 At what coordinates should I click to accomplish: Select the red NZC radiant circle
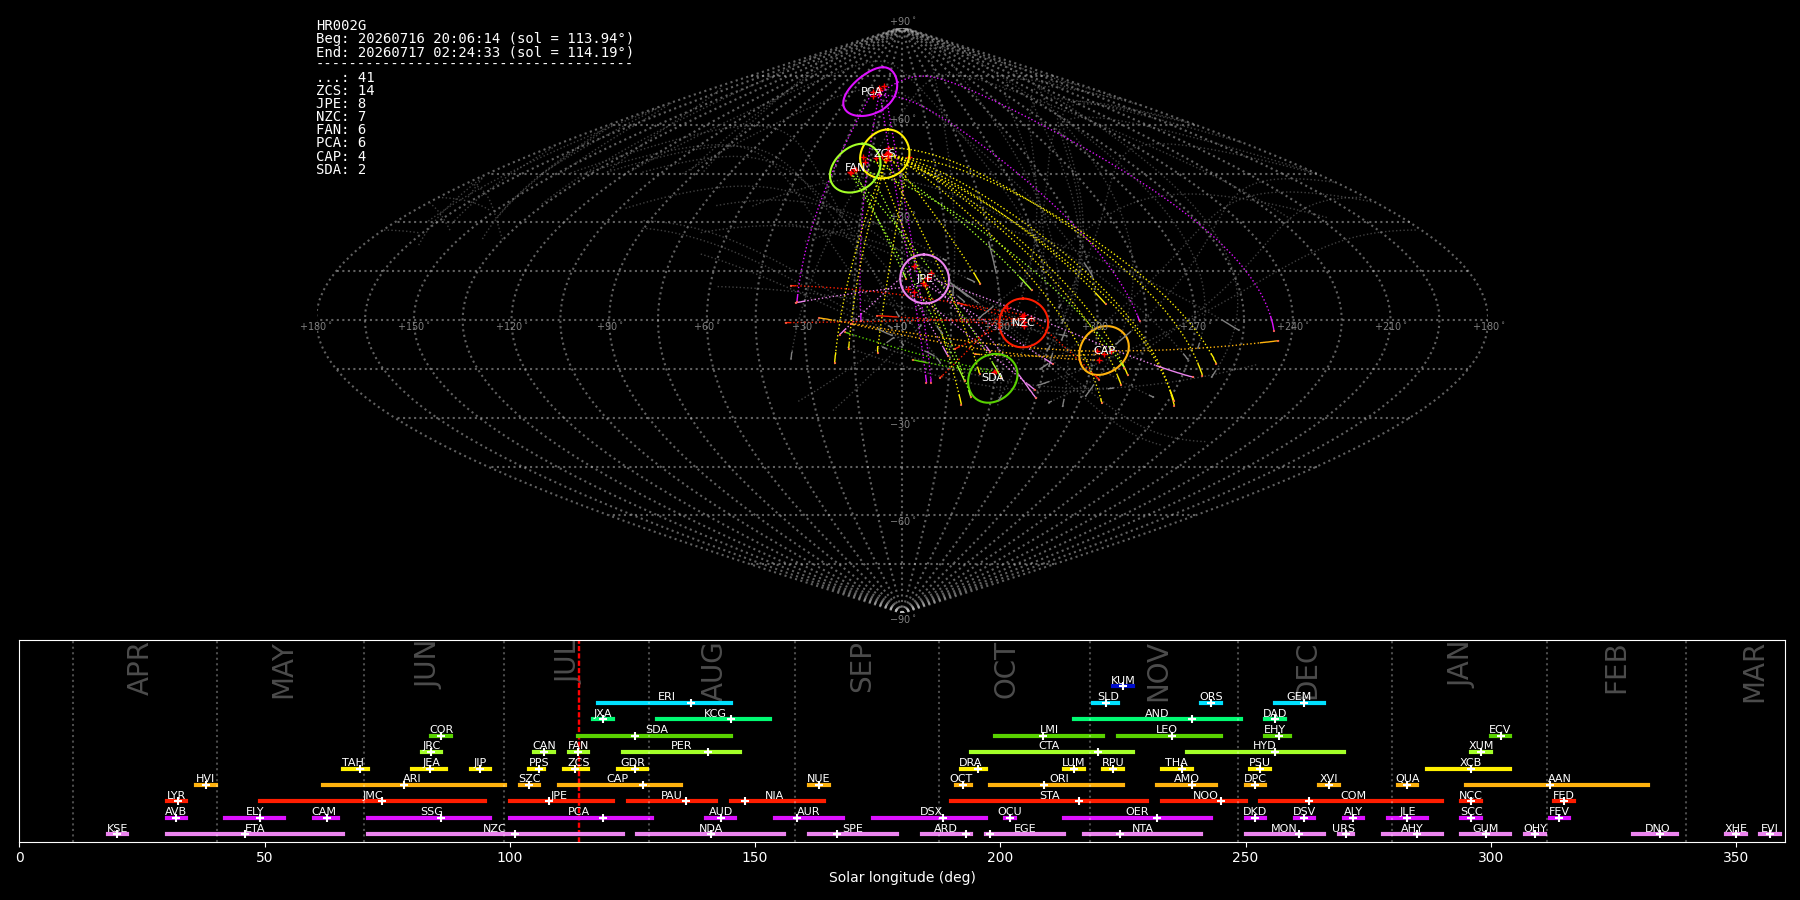(x=1023, y=323)
